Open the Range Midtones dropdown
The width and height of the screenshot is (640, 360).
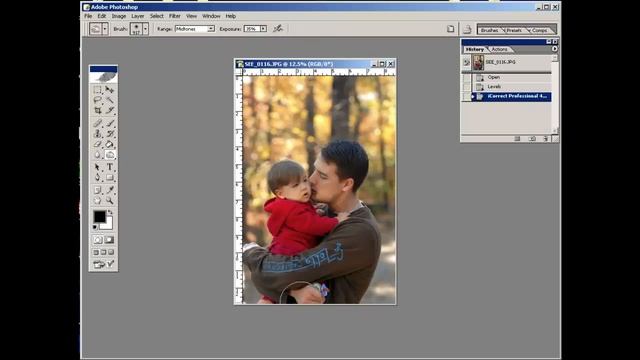pyautogui.click(x=211, y=29)
